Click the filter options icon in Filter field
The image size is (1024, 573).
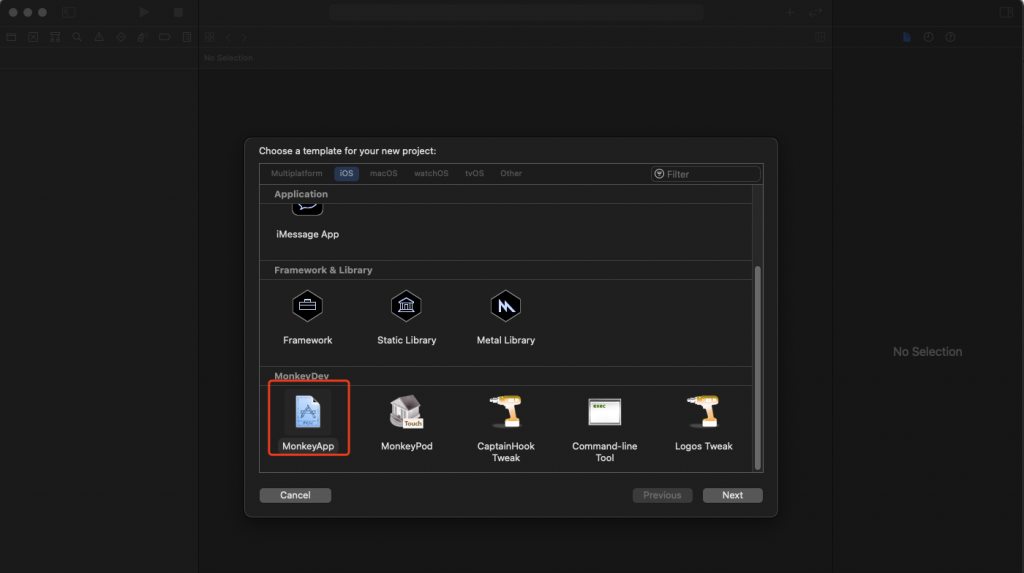(x=659, y=174)
